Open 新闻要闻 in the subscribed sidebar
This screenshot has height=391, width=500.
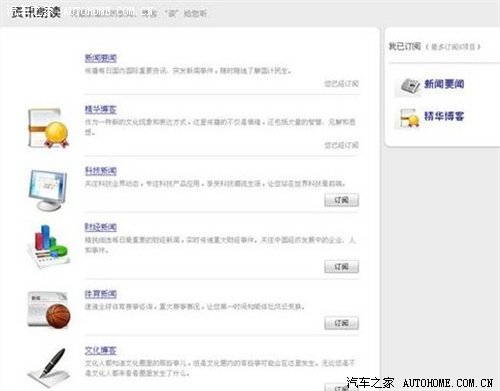(444, 84)
